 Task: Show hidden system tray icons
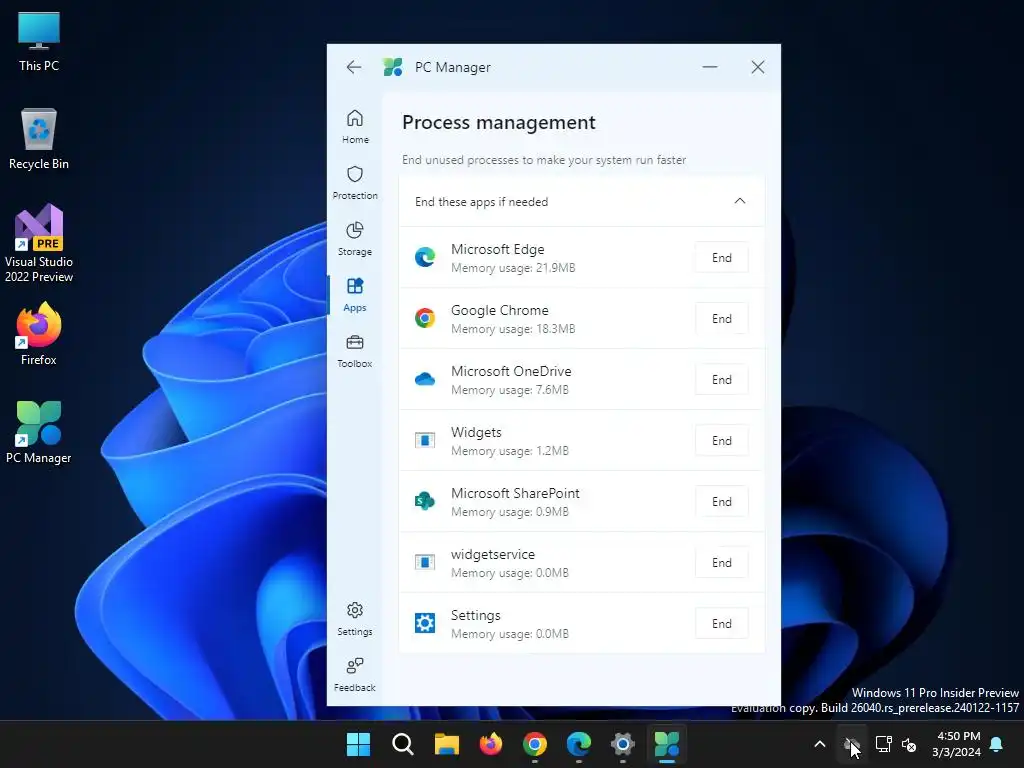click(x=820, y=744)
